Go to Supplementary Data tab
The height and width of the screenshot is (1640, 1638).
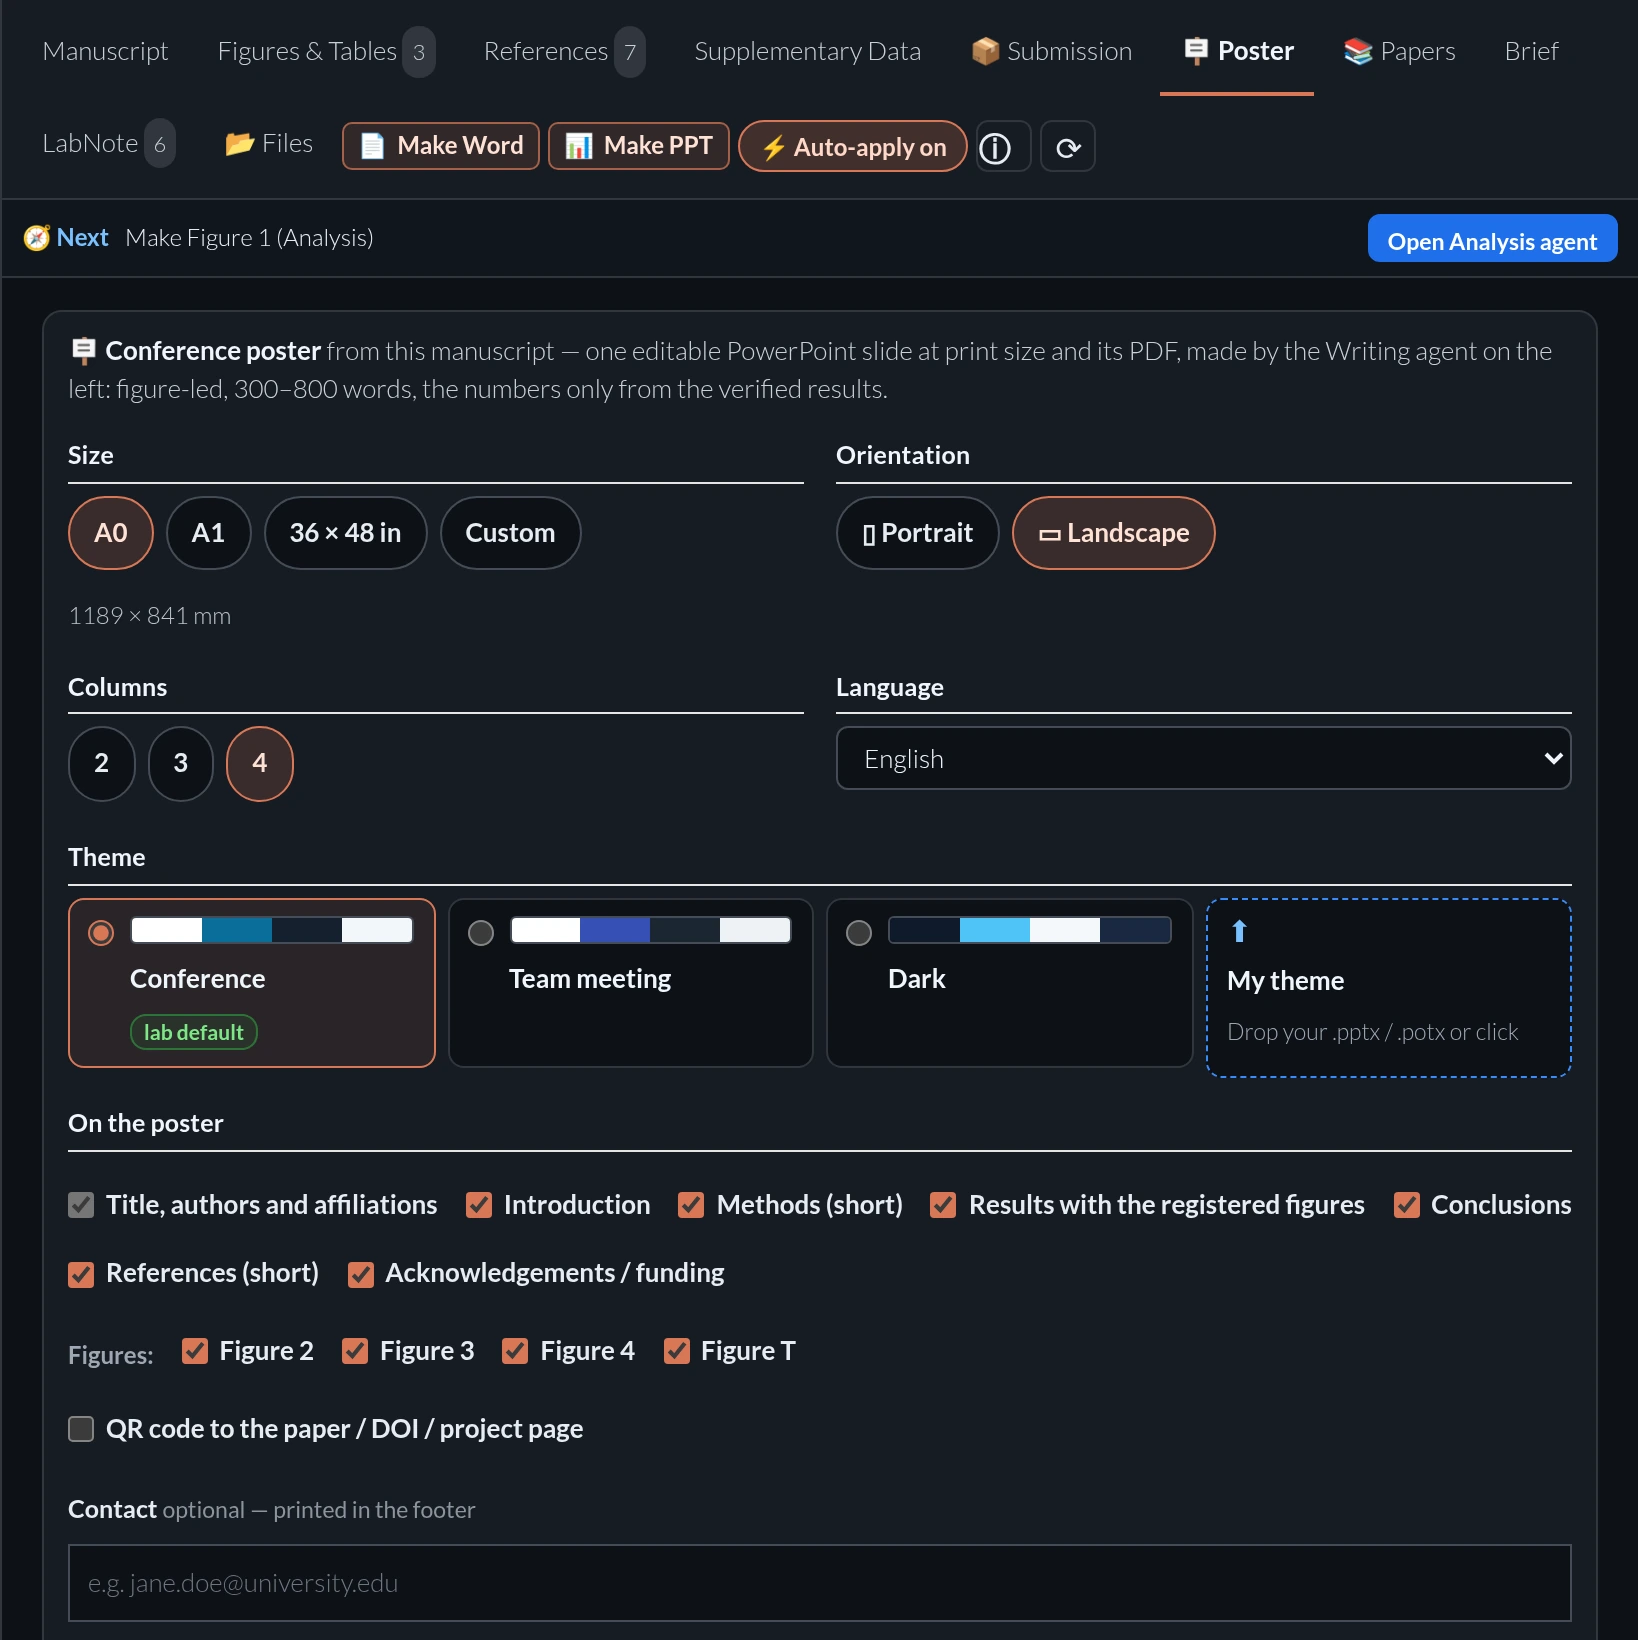click(x=807, y=51)
